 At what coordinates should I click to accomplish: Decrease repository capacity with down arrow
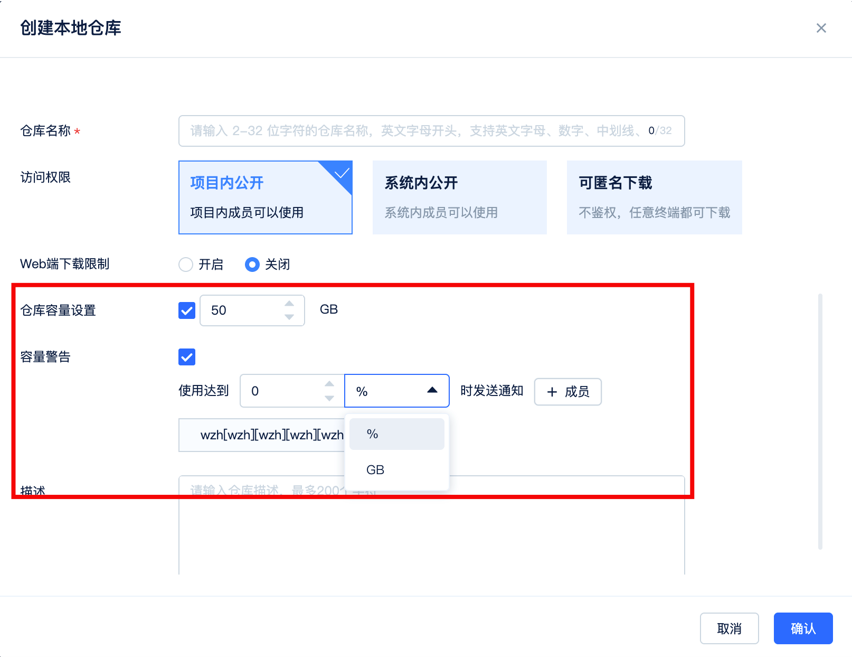click(289, 317)
